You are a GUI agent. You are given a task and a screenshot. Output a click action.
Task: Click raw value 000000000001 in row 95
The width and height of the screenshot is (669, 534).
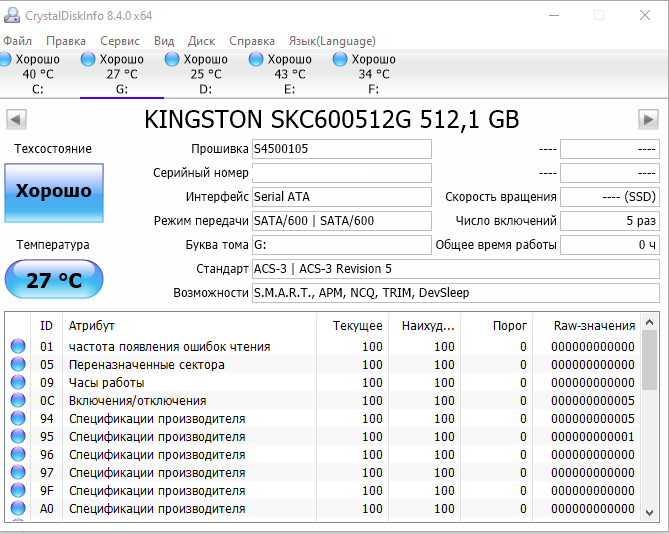[592, 436]
